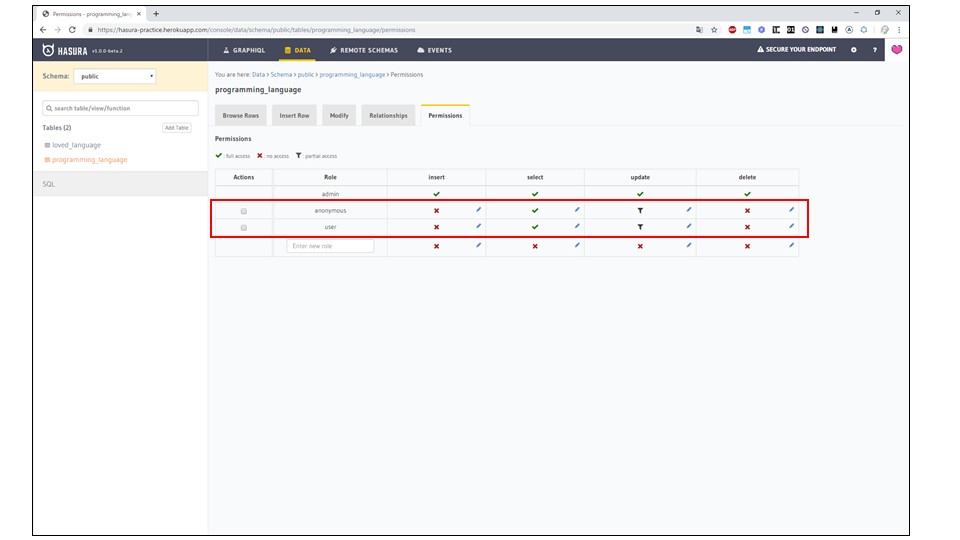Click admin role cell

click(330, 193)
